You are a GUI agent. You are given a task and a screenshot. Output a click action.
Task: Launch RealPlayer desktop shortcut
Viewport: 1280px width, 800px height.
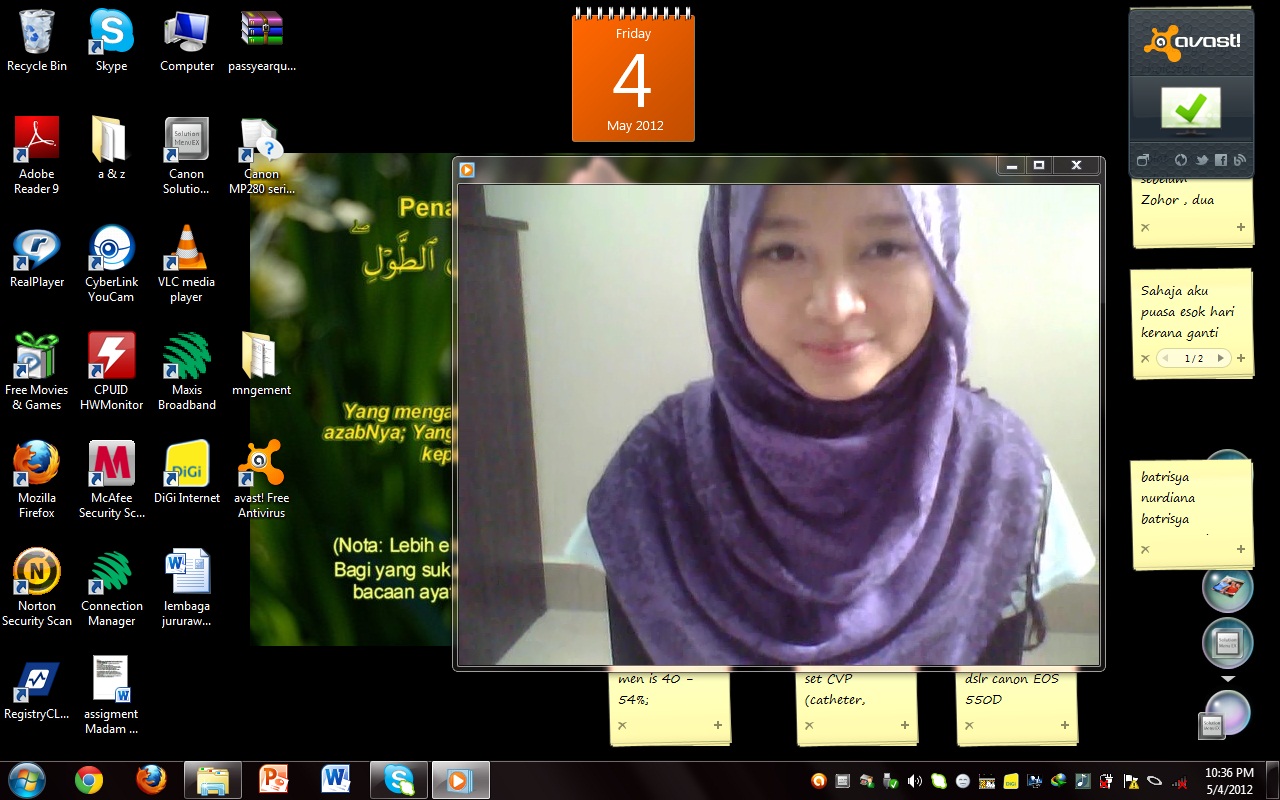(x=37, y=257)
